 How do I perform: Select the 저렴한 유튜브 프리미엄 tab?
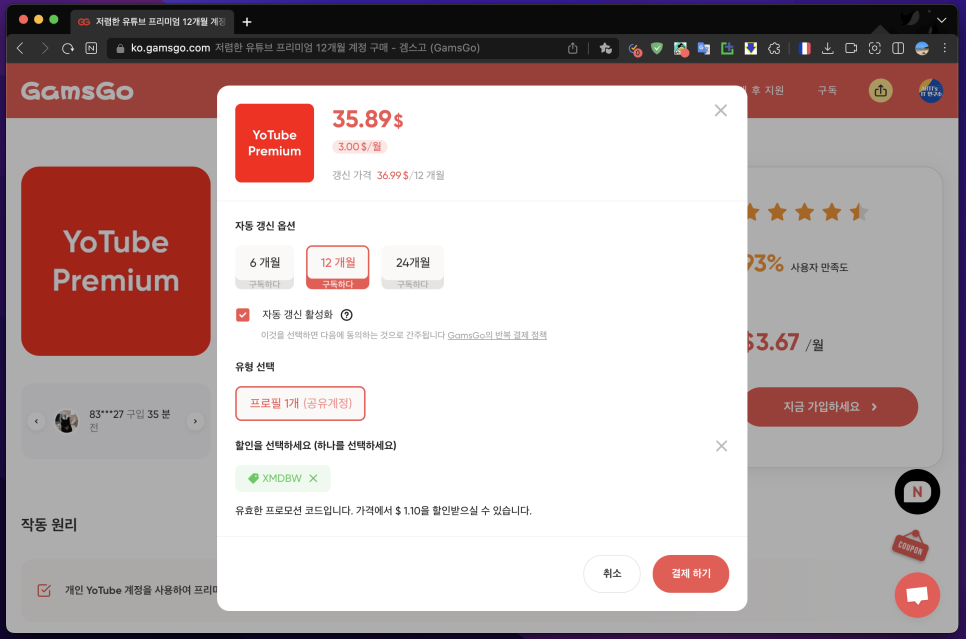coord(152,22)
